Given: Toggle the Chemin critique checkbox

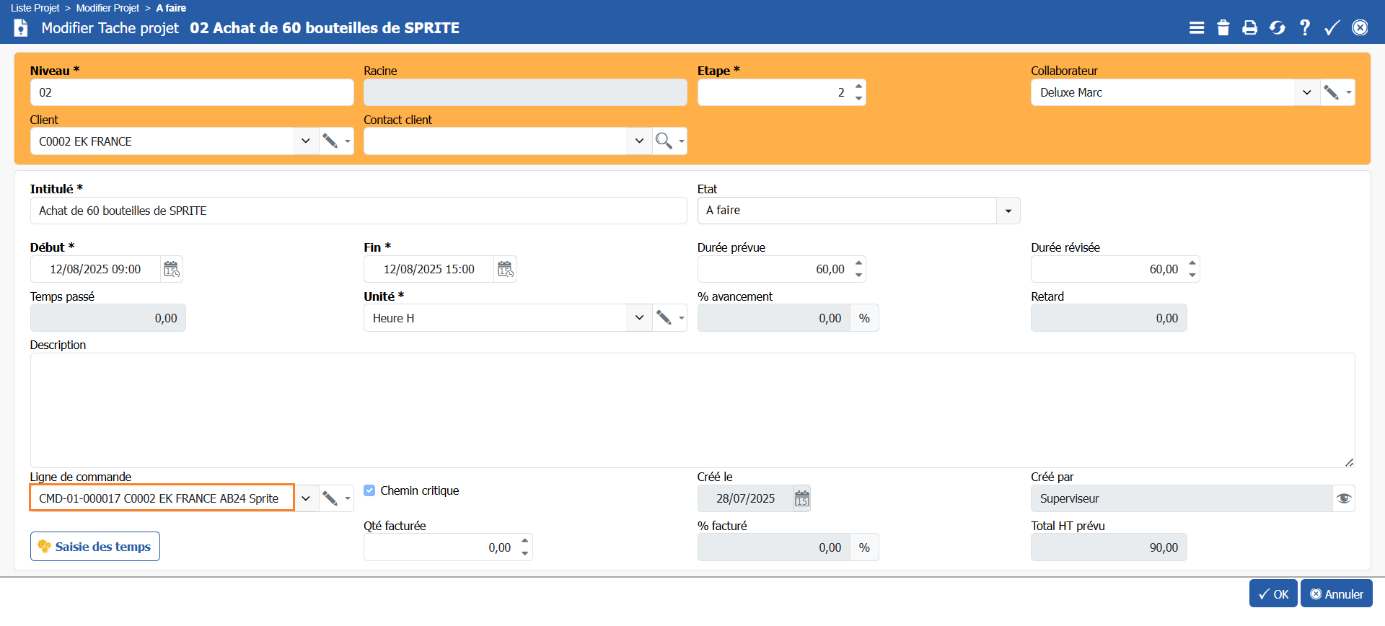Looking at the screenshot, I should pos(370,491).
